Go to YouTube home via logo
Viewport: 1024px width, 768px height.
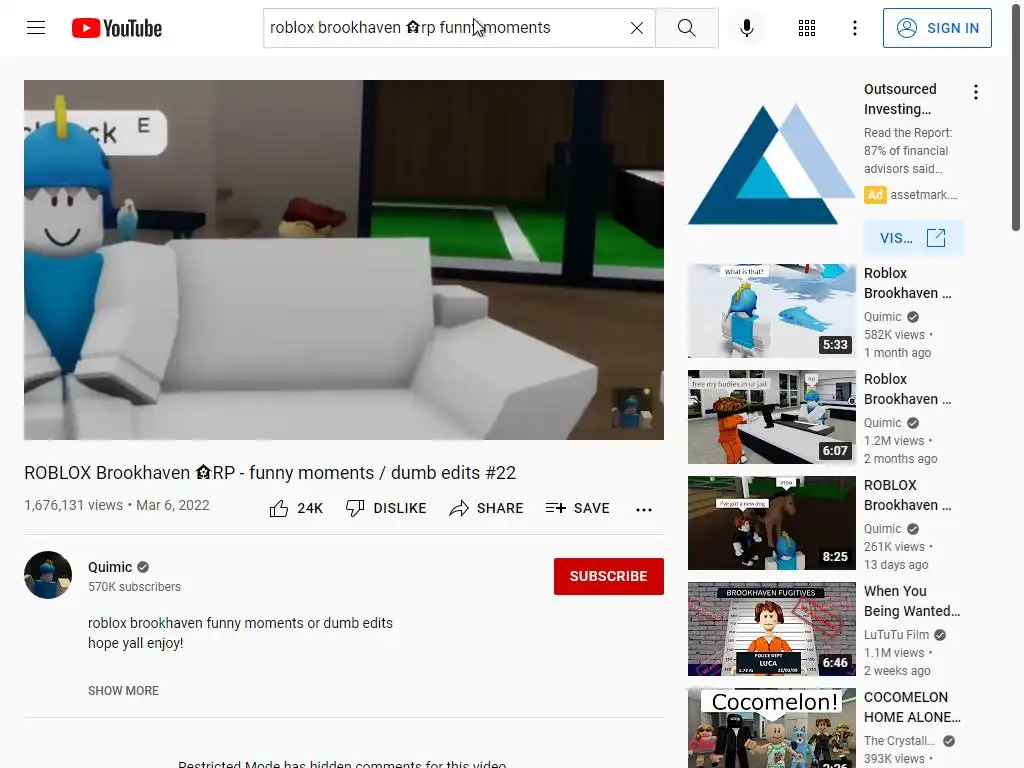tap(117, 28)
